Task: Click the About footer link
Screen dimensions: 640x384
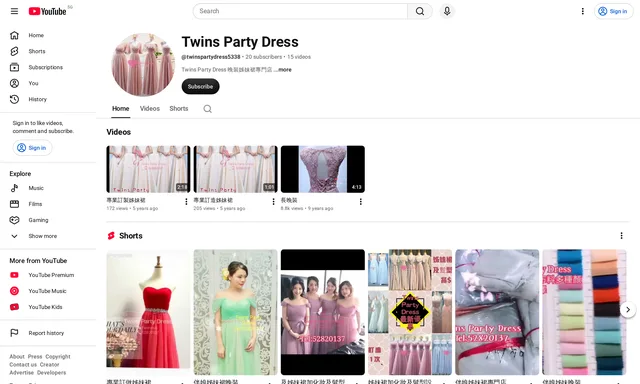Action: click(x=17, y=357)
